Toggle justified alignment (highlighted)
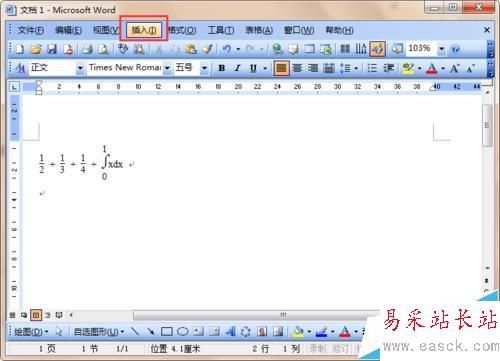Image resolution: width=500 pixels, height=361 pixels. 281,68
